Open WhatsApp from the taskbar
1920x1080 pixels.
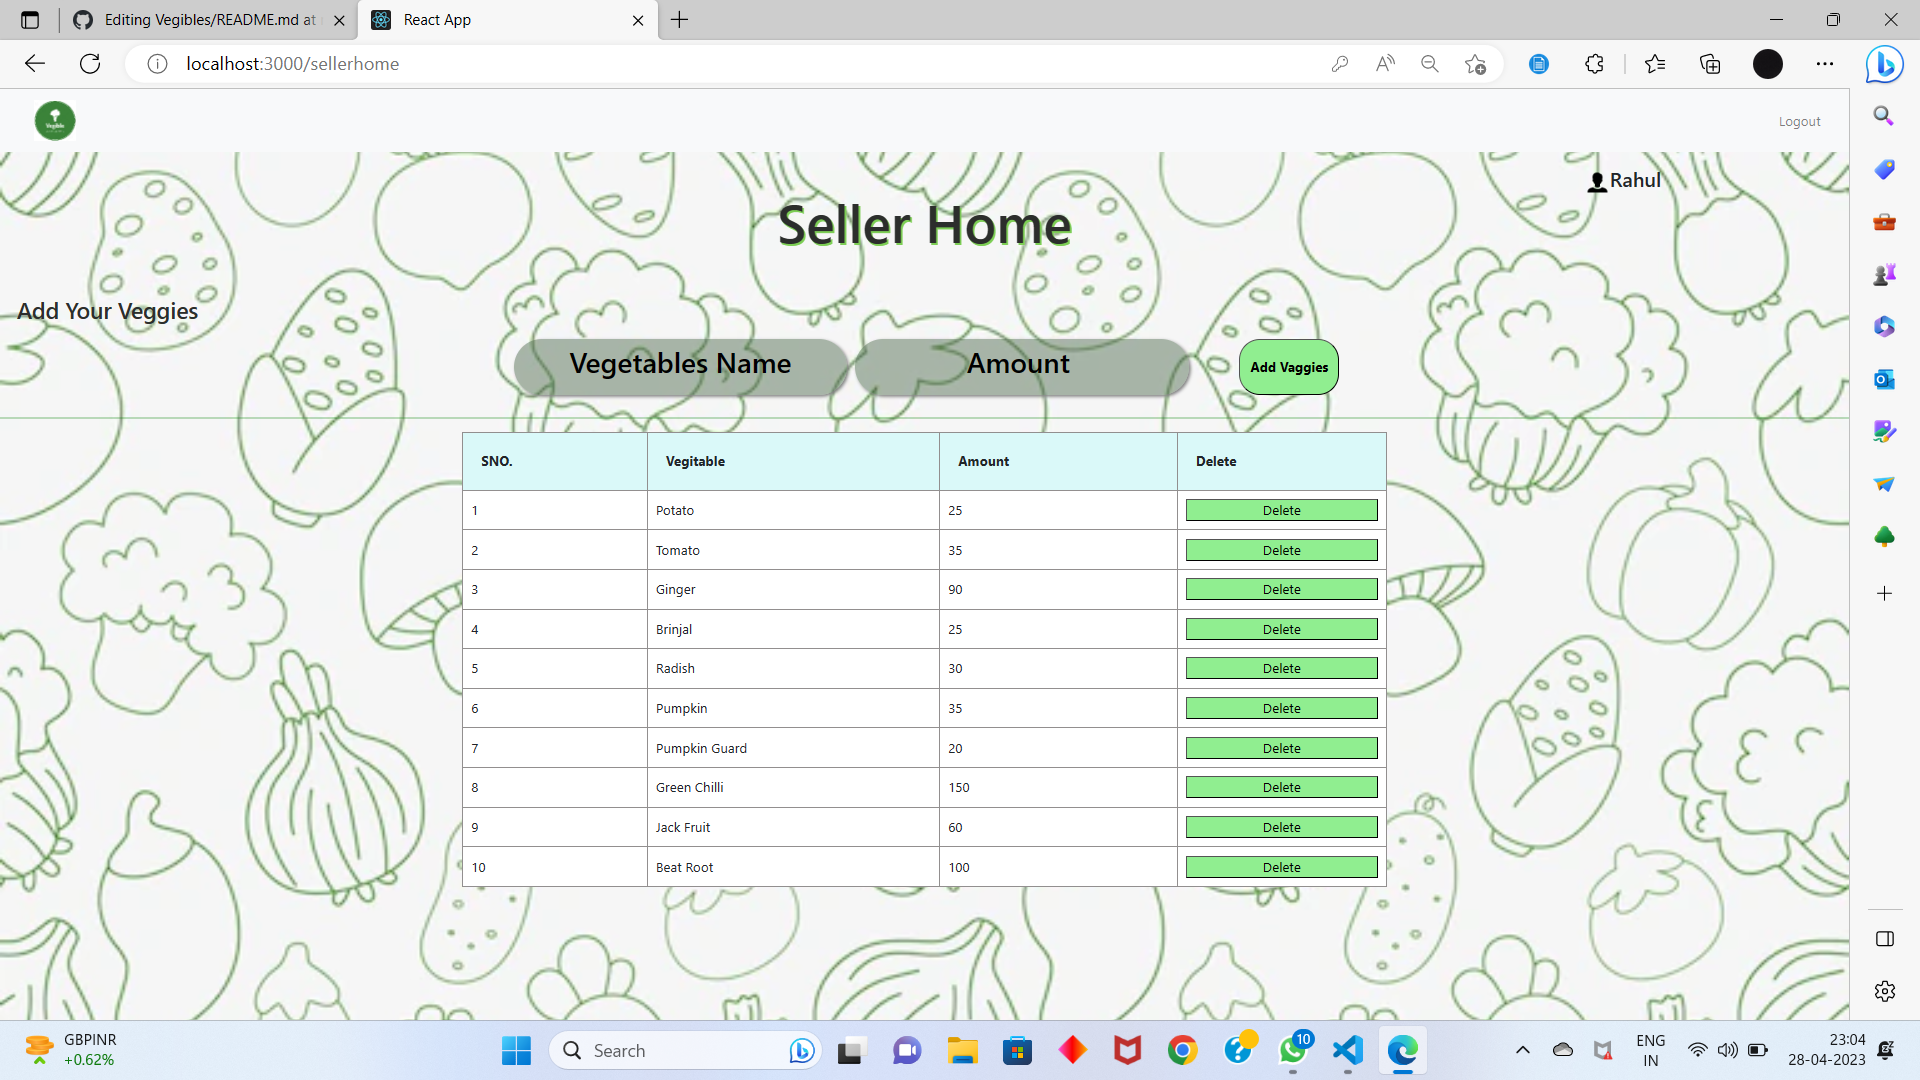[1291, 1050]
